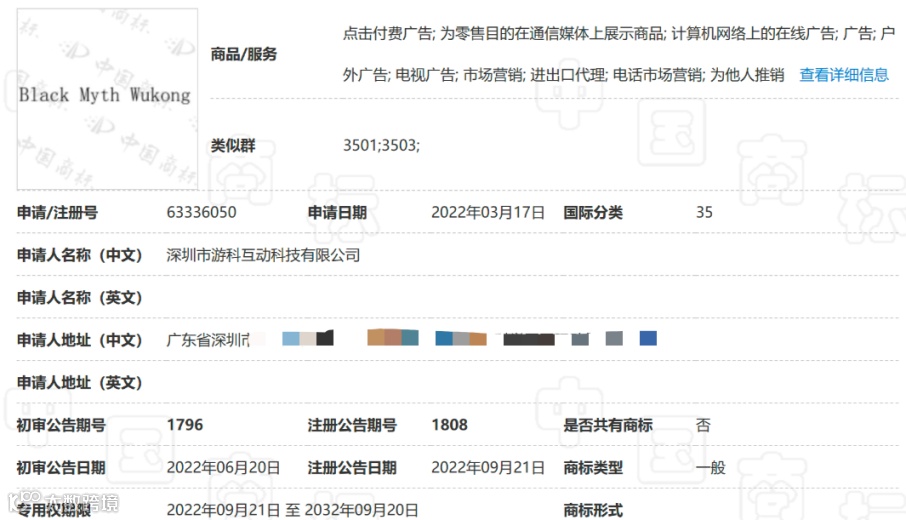
Task: Click the 申请人地址（中文） label
Action: [x=79, y=340]
